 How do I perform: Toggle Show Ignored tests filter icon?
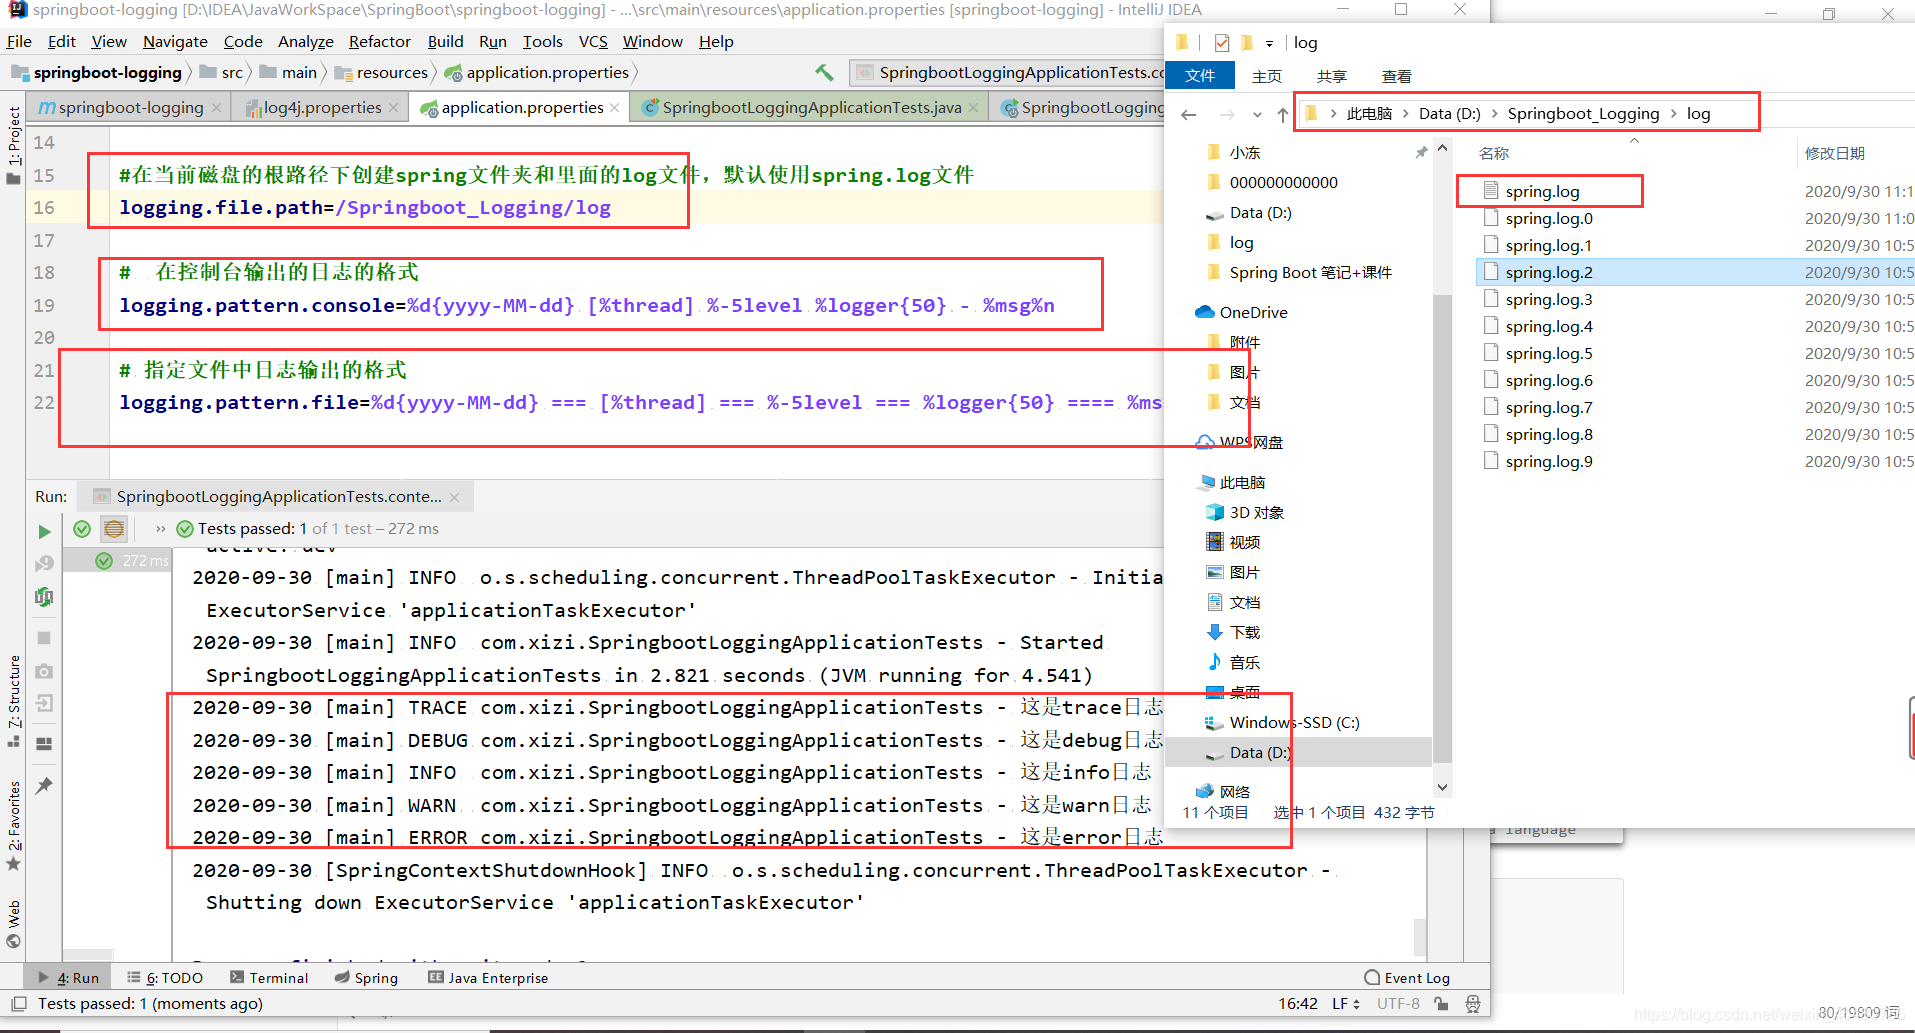tap(114, 529)
